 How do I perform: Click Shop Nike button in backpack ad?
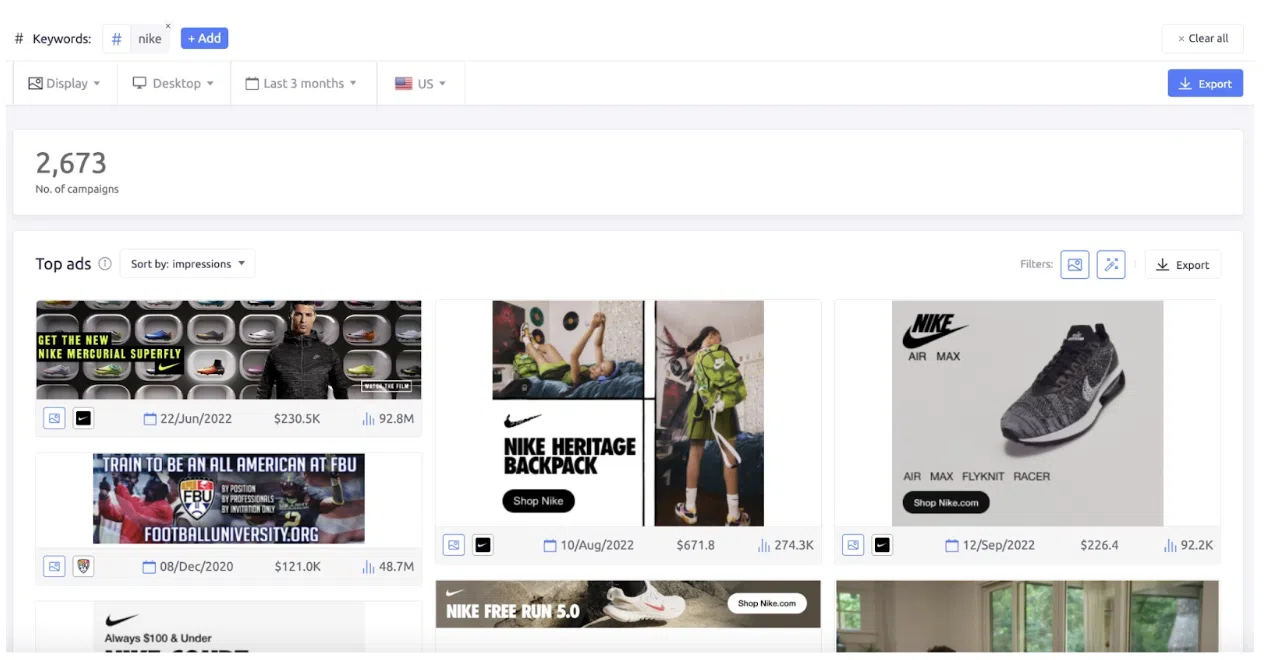(538, 501)
